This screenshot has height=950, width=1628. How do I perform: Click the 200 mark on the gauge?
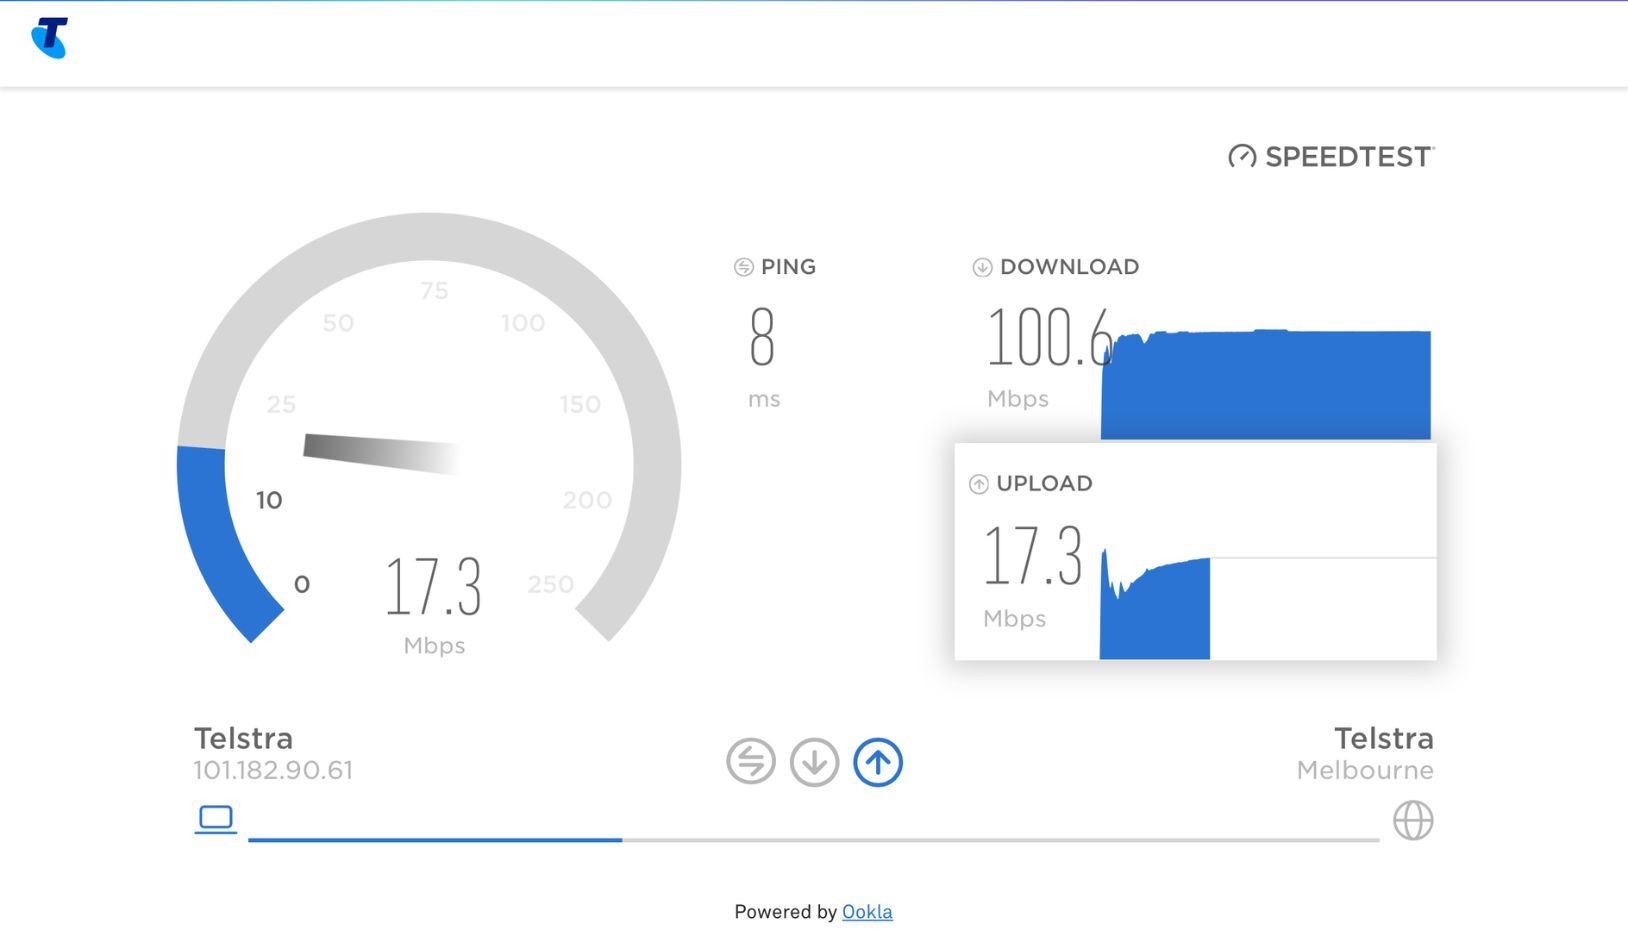click(x=587, y=500)
